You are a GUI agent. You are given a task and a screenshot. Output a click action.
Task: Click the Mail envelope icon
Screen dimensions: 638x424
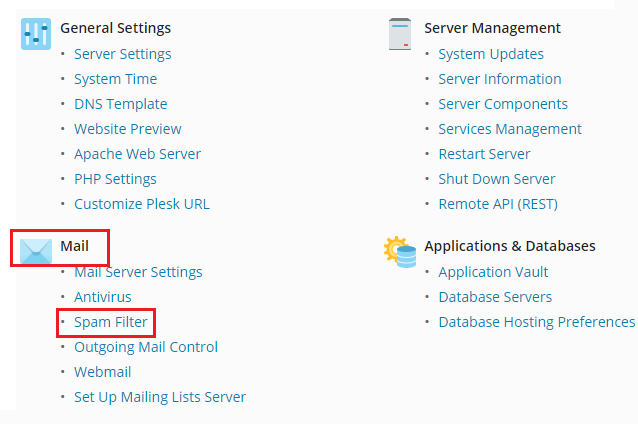36,250
